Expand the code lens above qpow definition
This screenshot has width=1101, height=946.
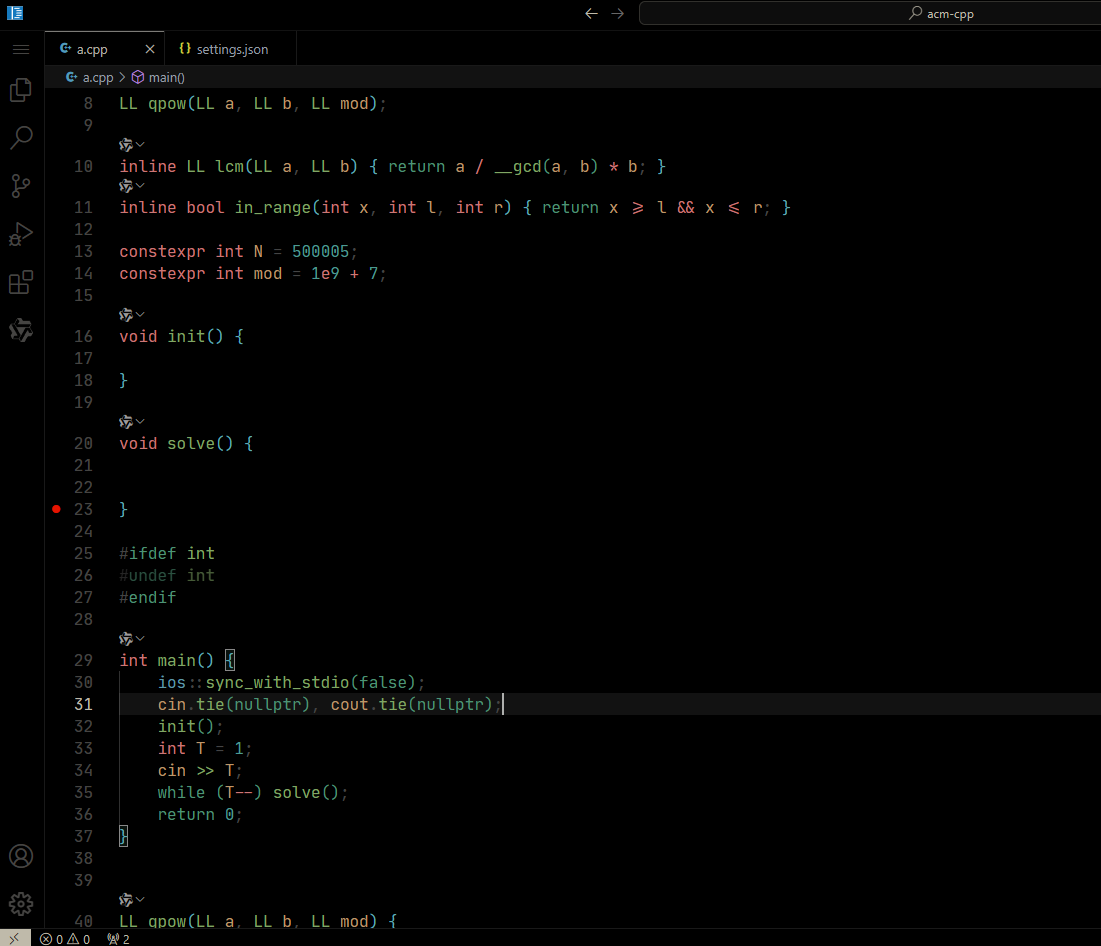tap(132, 900)
